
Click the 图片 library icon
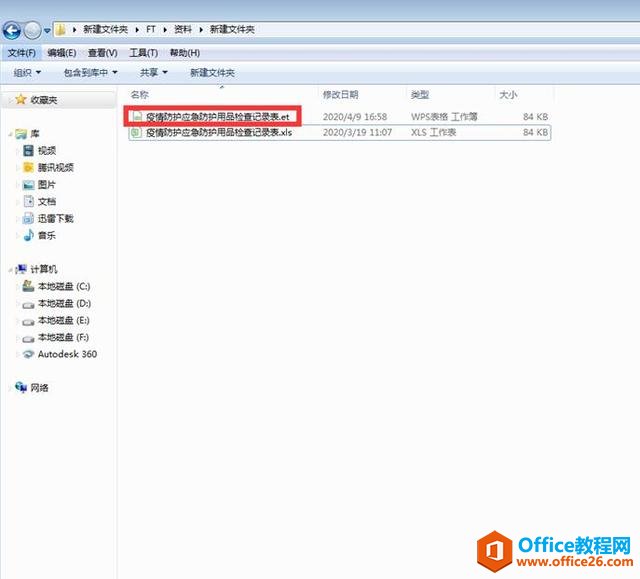(28, 184)
